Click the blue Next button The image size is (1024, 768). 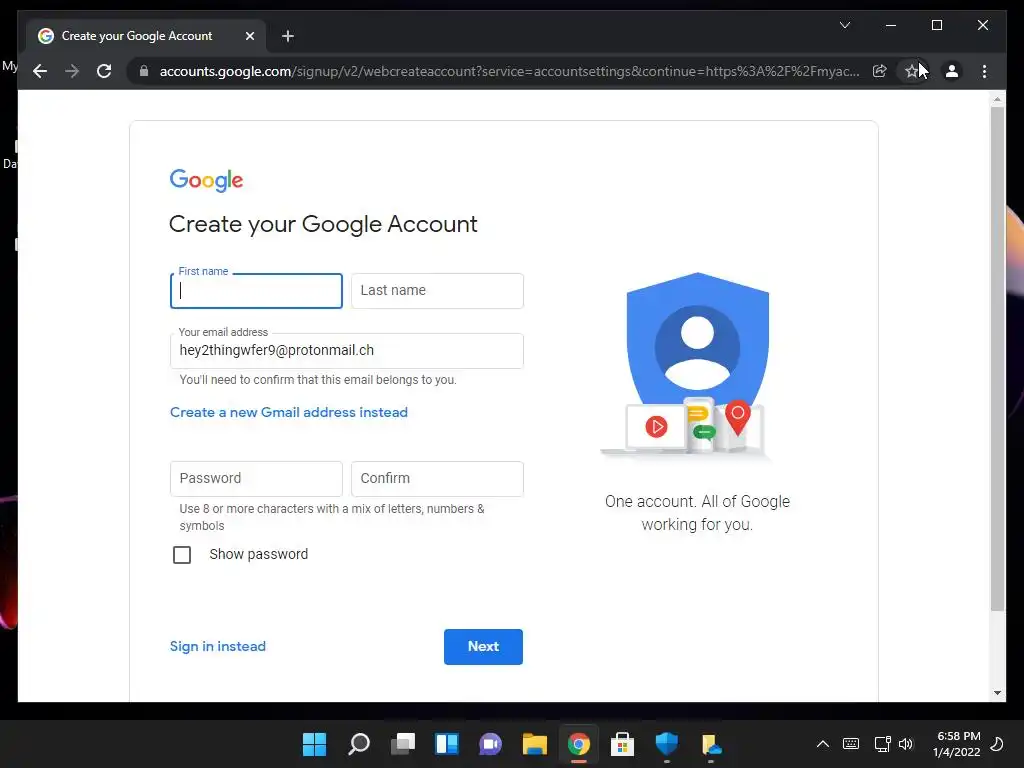coord(483,647)
